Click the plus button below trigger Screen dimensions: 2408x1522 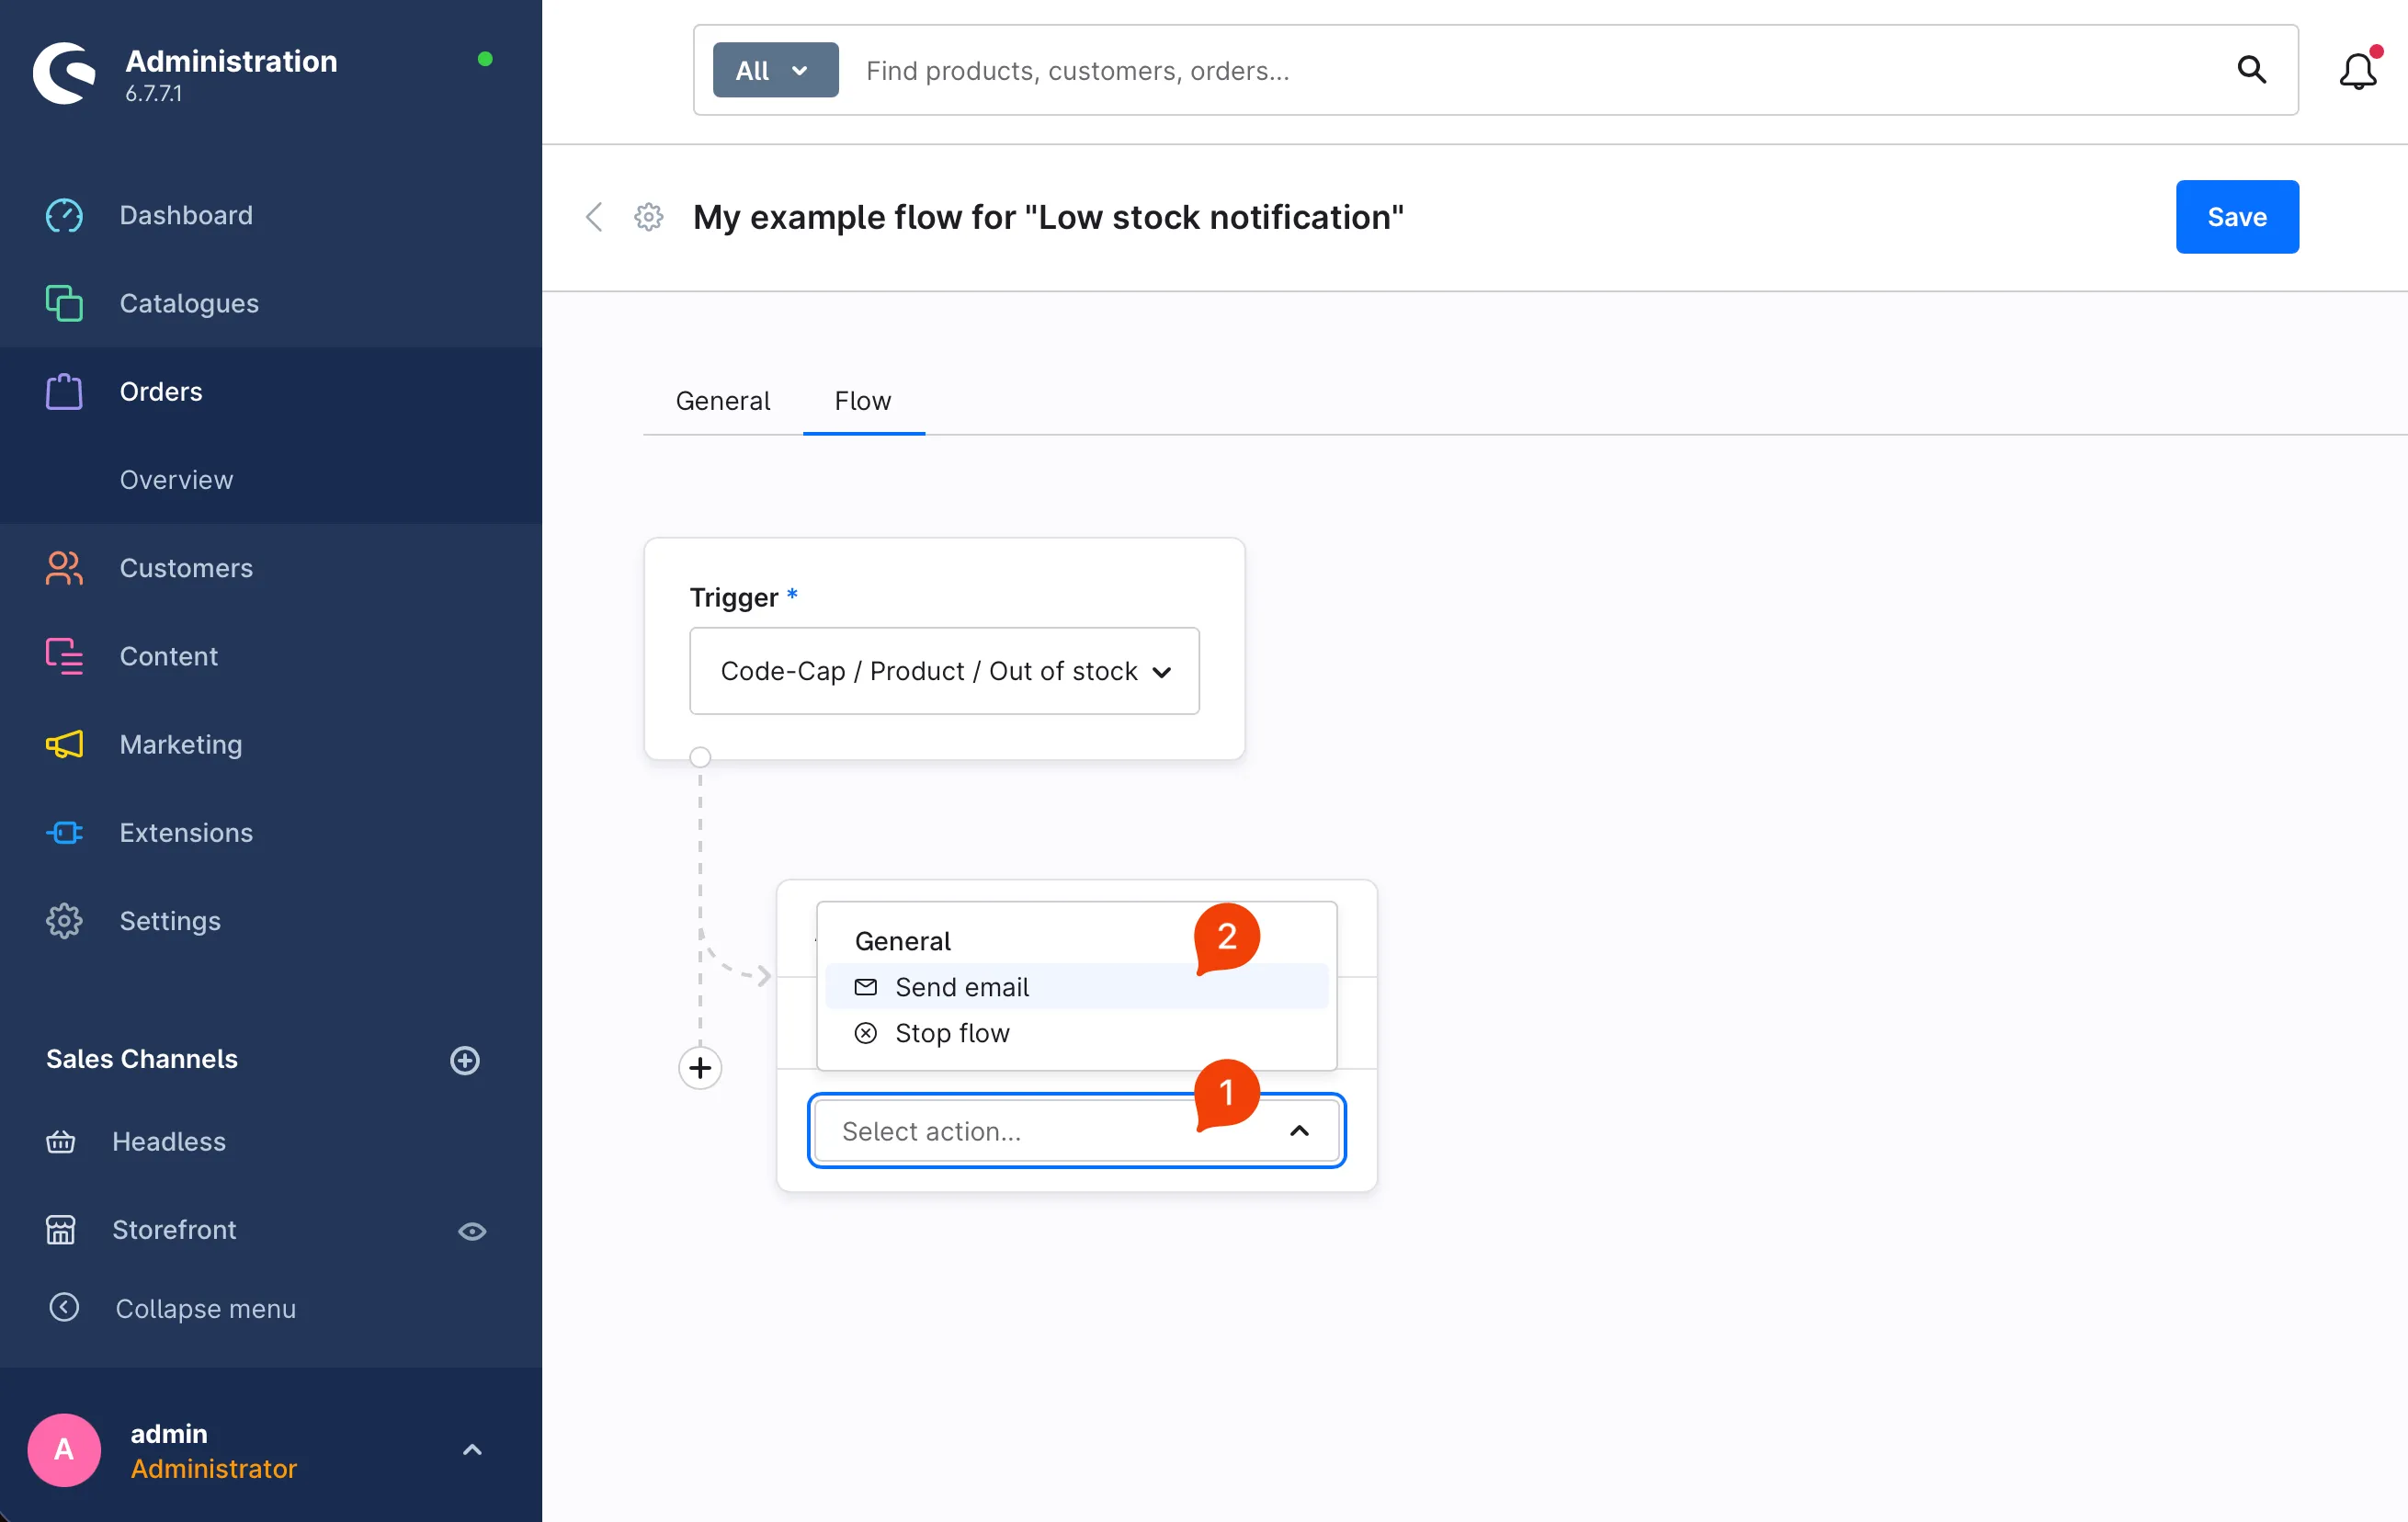[x=700, y=1068]
